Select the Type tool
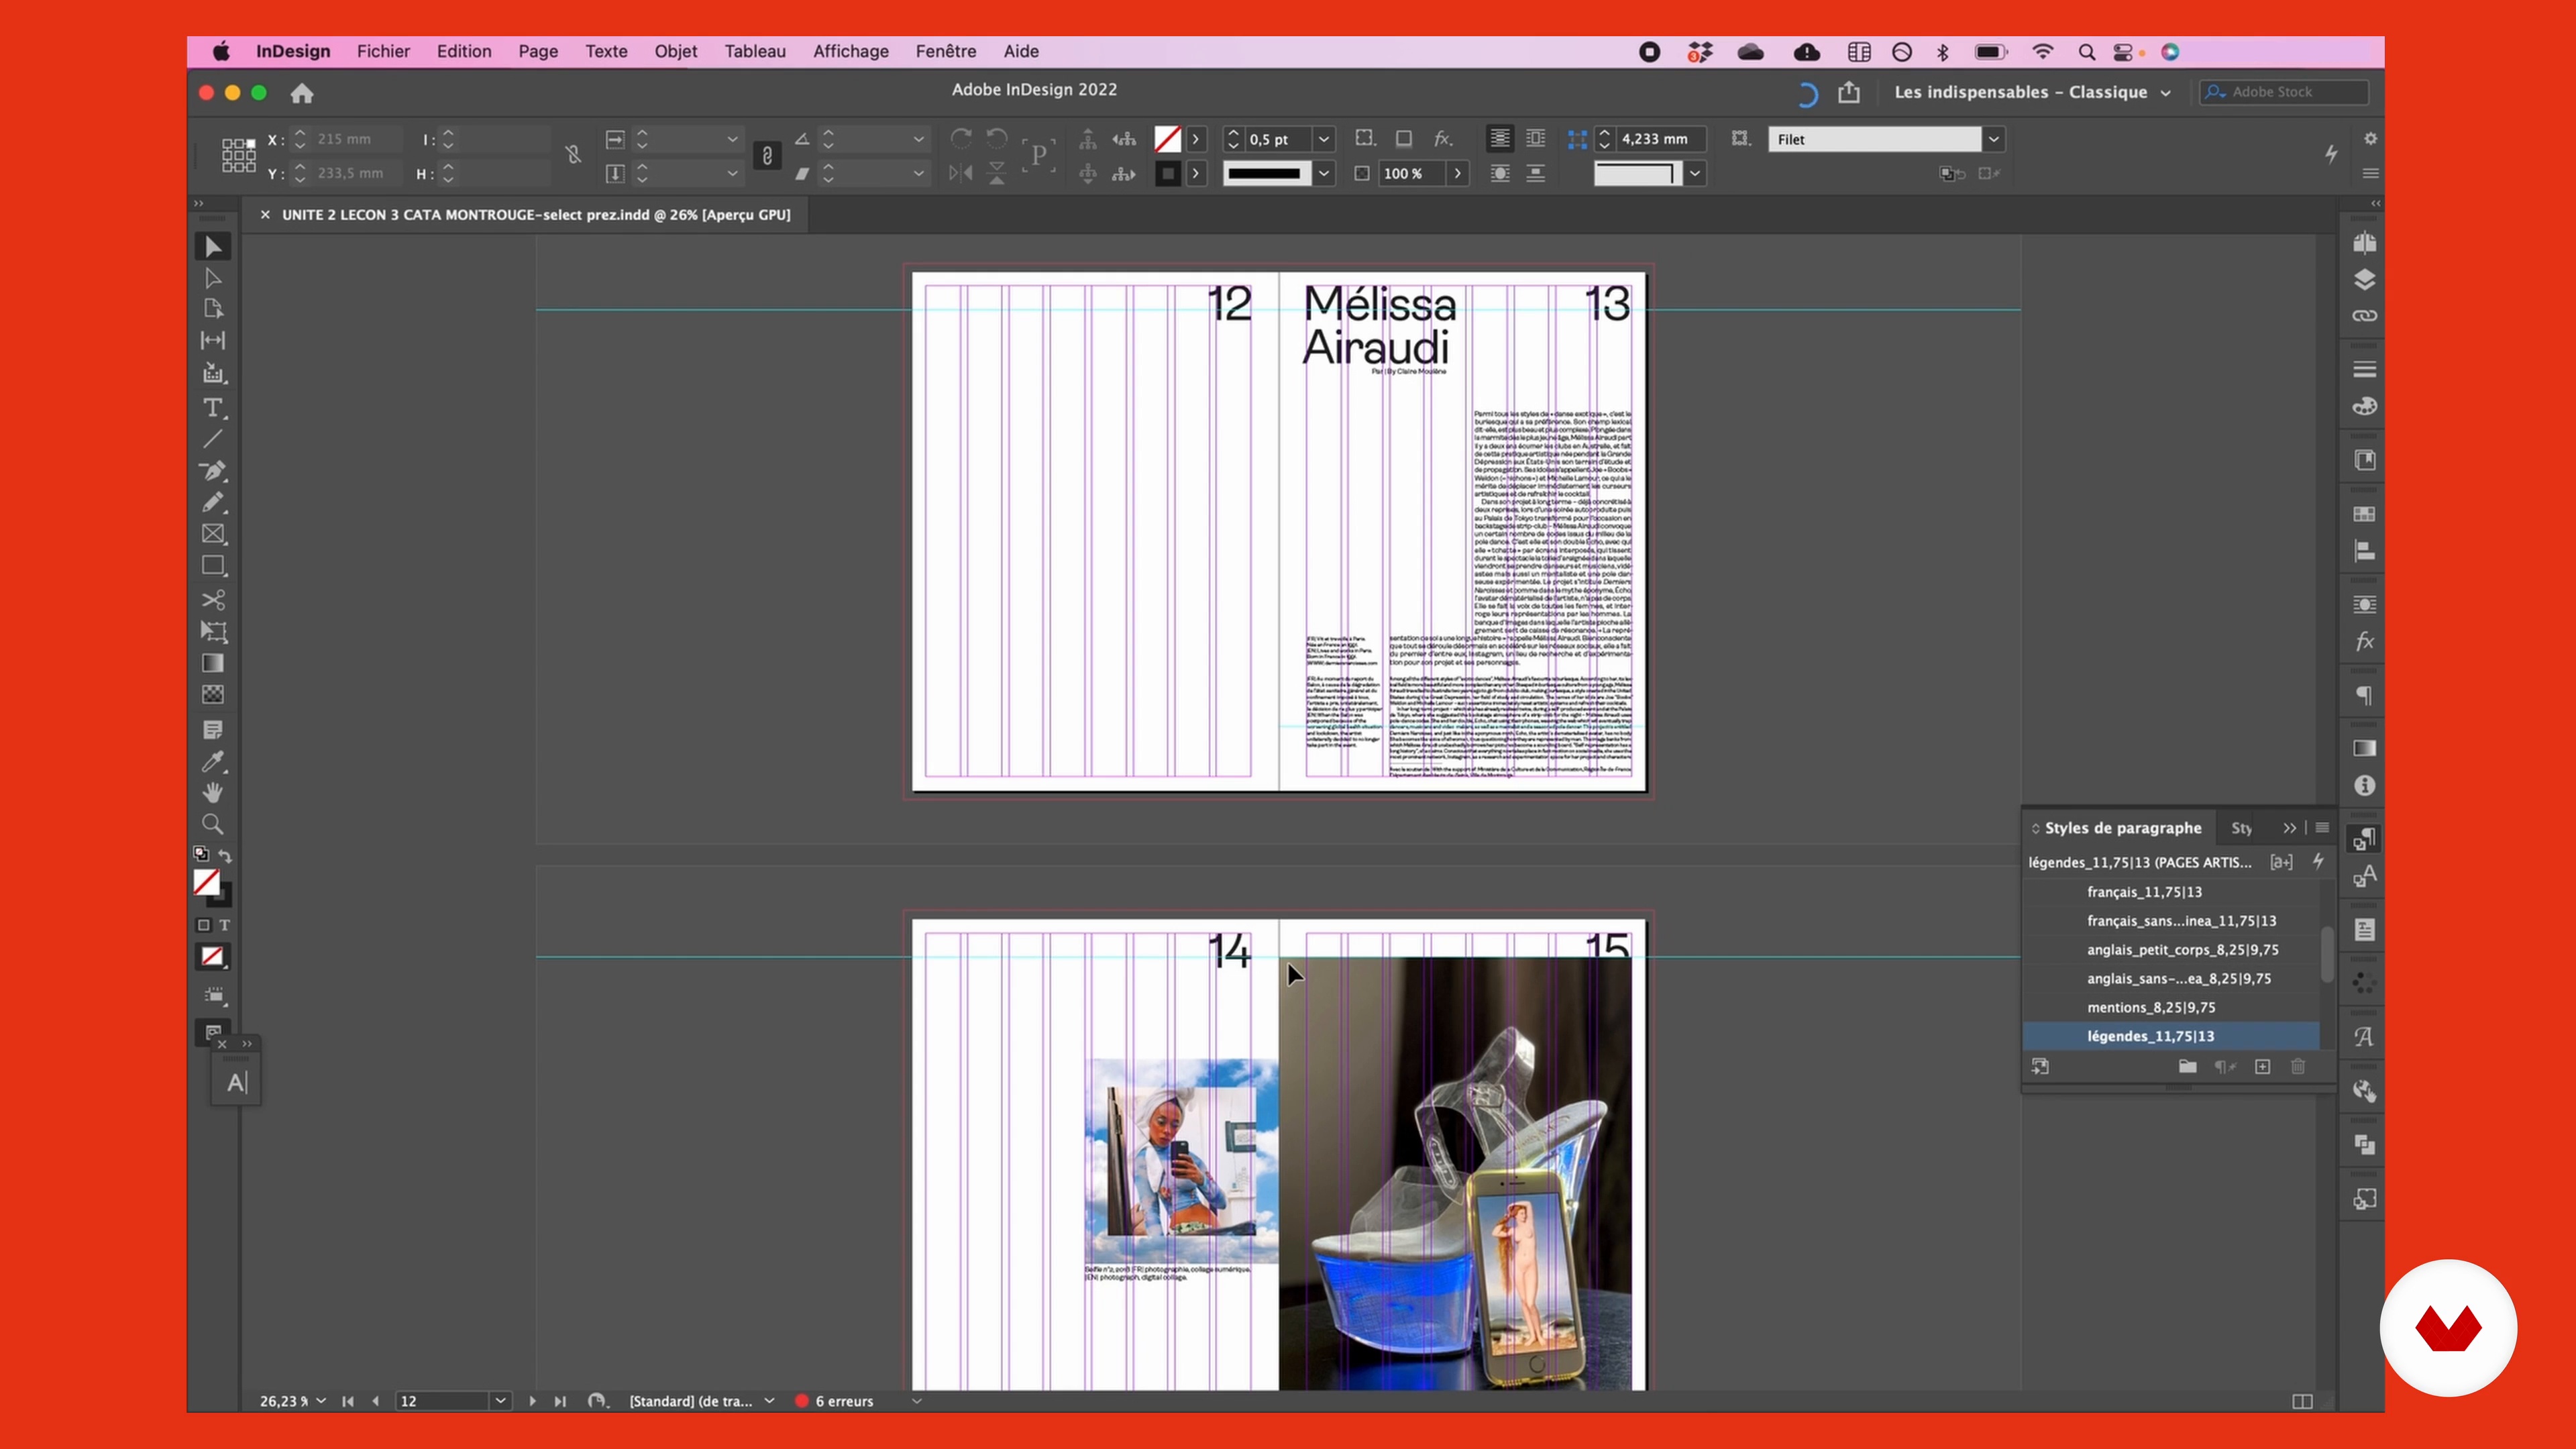The height and width of the screenshot is (1449, 2576). click(212, 408)
